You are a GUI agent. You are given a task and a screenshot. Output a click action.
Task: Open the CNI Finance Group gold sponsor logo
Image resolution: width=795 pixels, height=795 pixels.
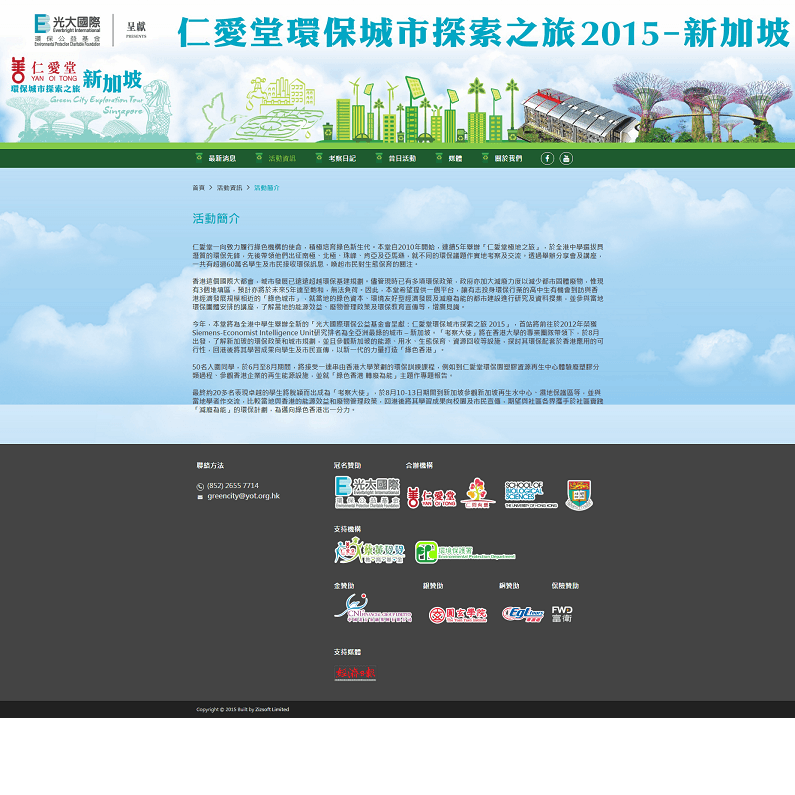pos(373,608)
